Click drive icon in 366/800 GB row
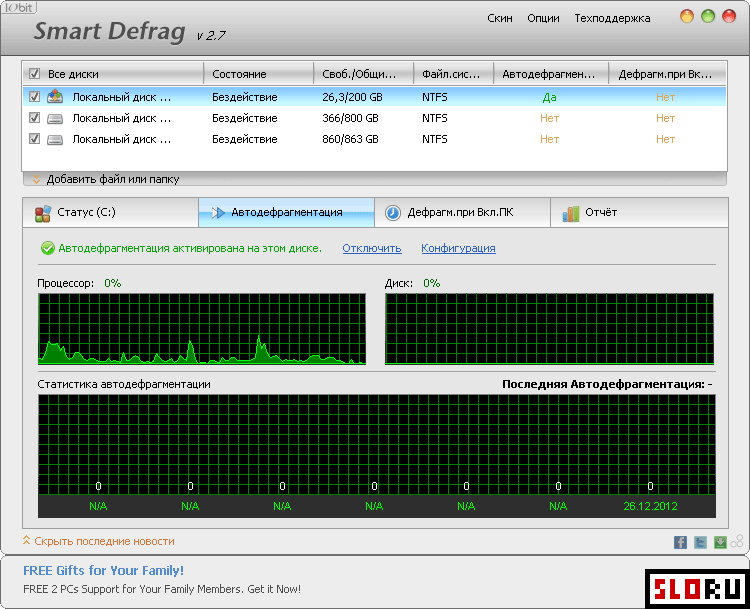 pos(55,118)
